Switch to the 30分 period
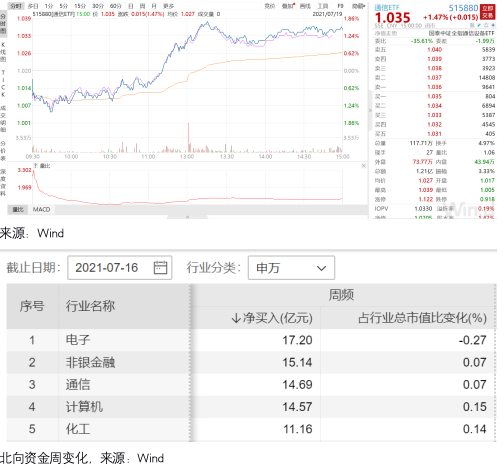The width and height of the screenshot is (504, 472). pos(98,6)
